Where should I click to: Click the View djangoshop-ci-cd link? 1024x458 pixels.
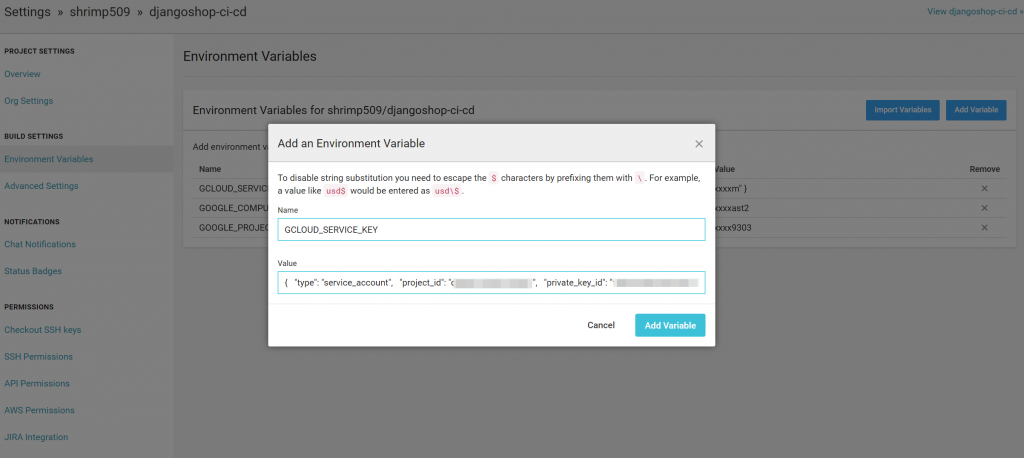point(975,12)
